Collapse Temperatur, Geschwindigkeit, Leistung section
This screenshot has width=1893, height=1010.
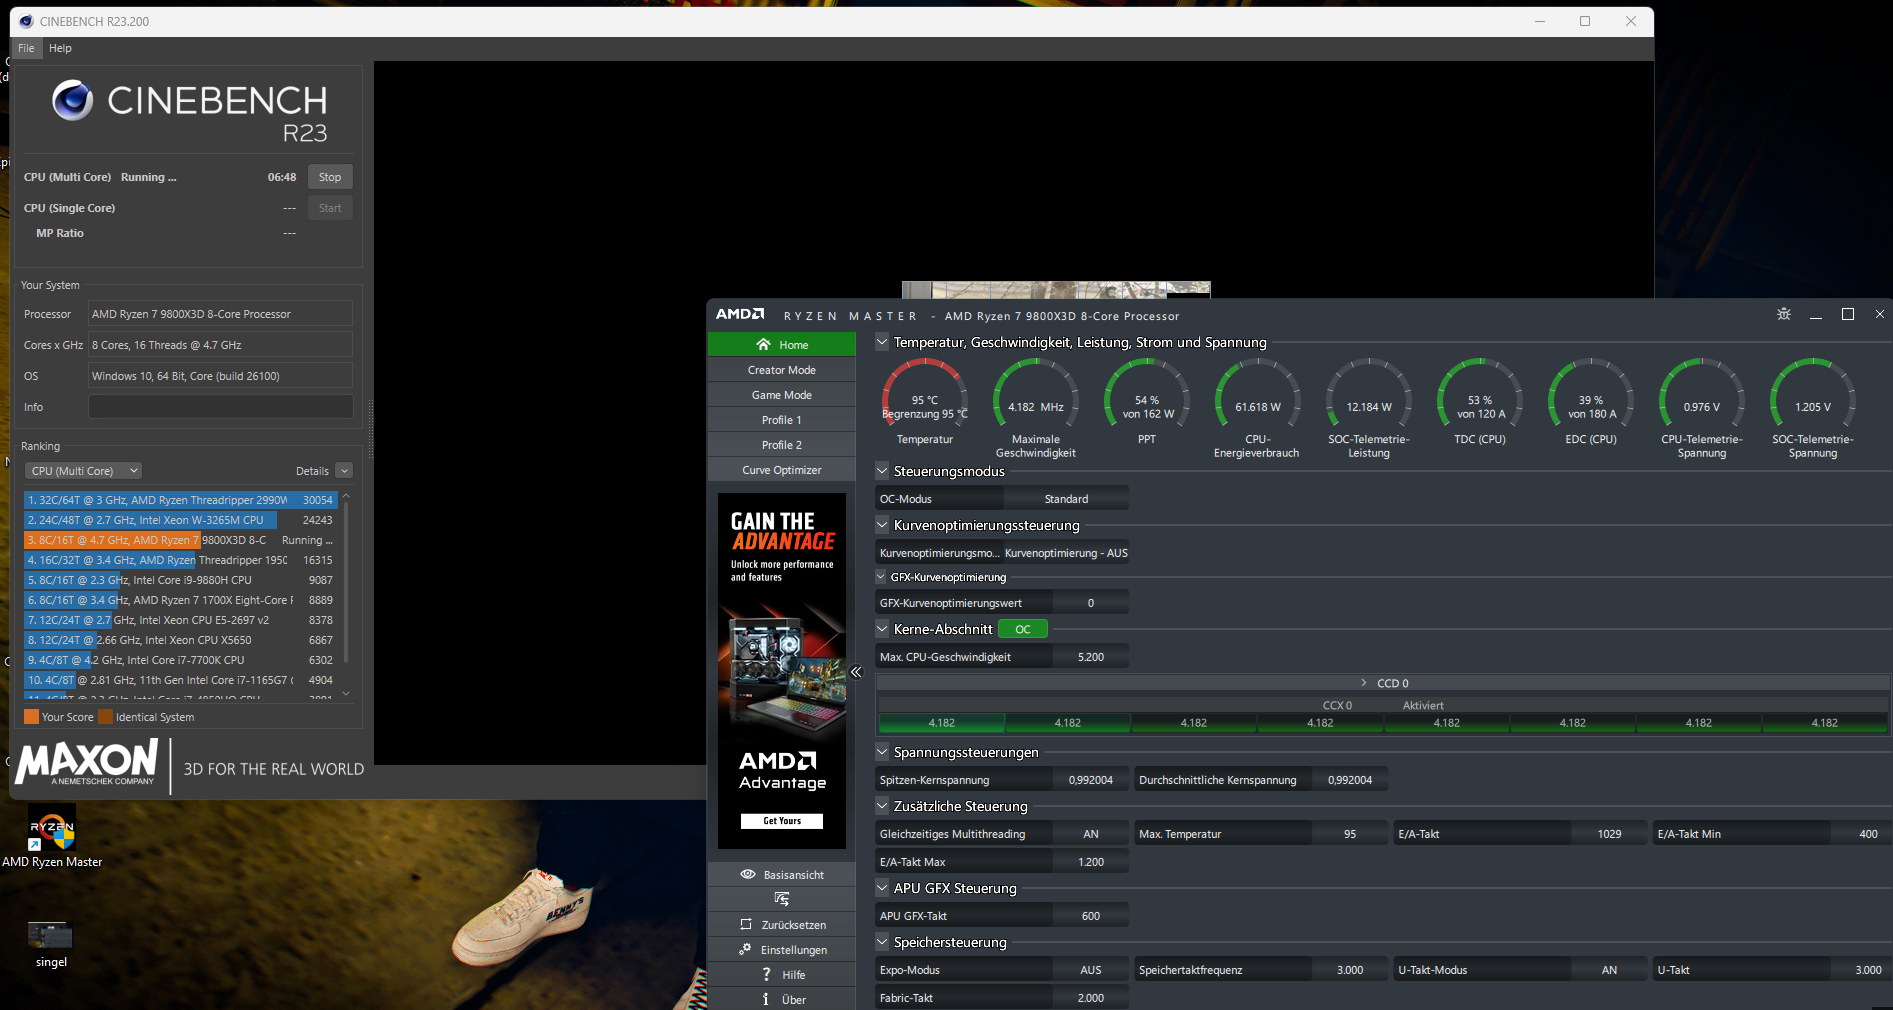pyautogui.click(x=882, y=342)
